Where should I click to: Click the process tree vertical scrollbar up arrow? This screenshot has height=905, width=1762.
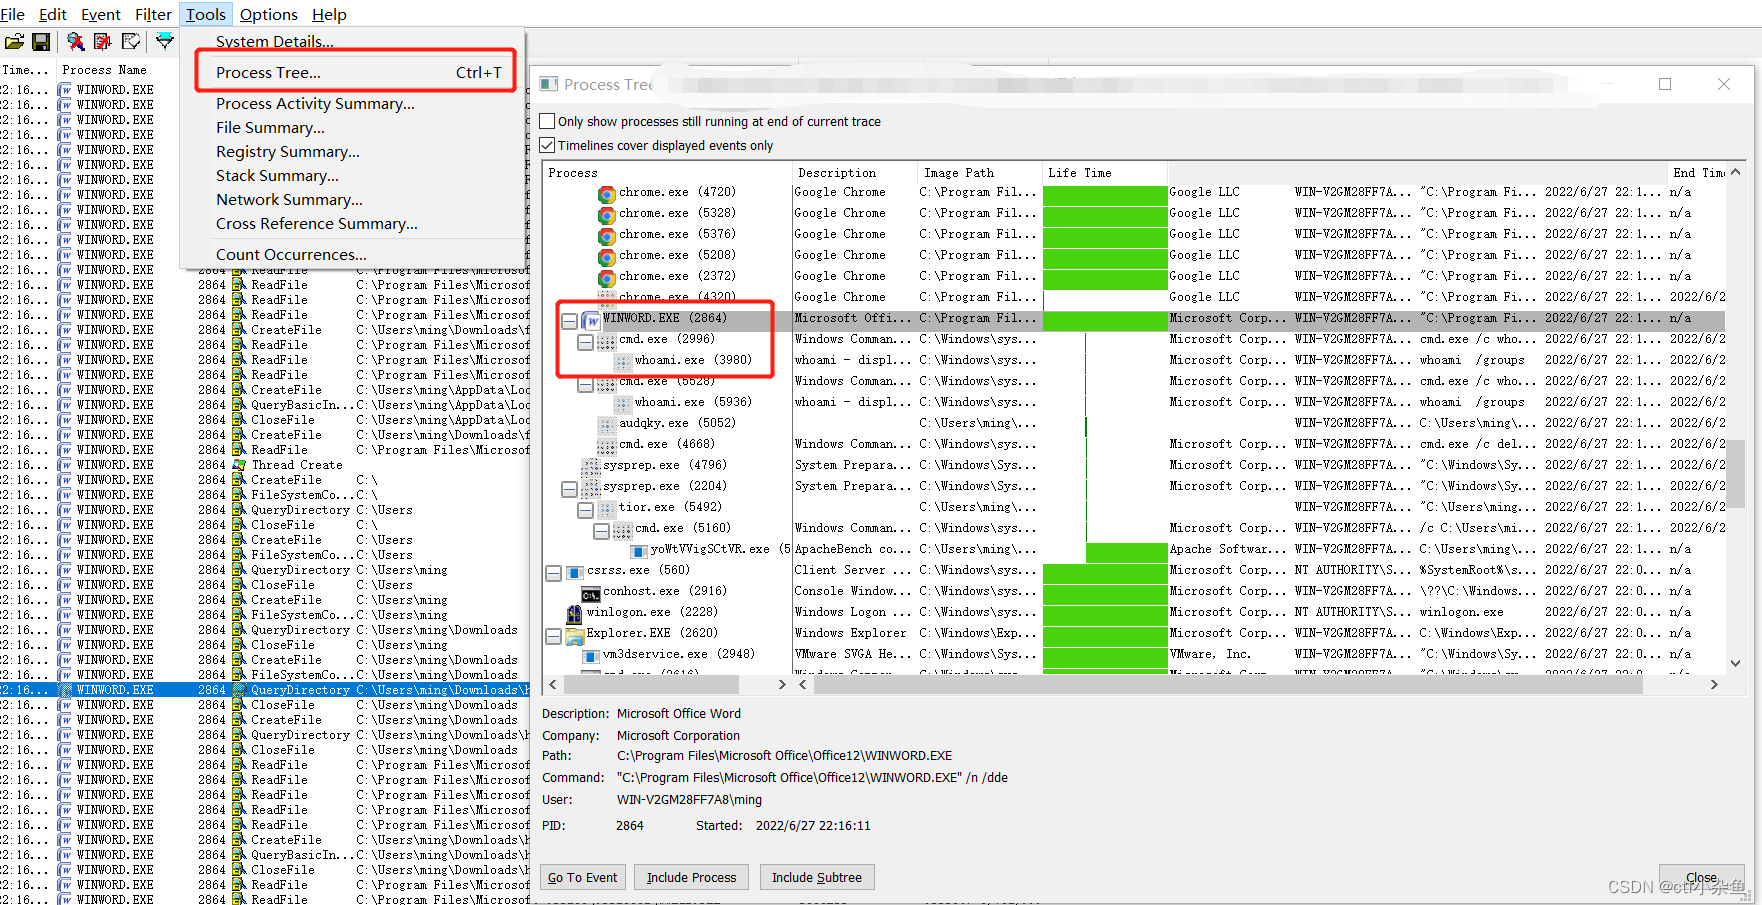pyautogui.click(x=1735, y=172)
